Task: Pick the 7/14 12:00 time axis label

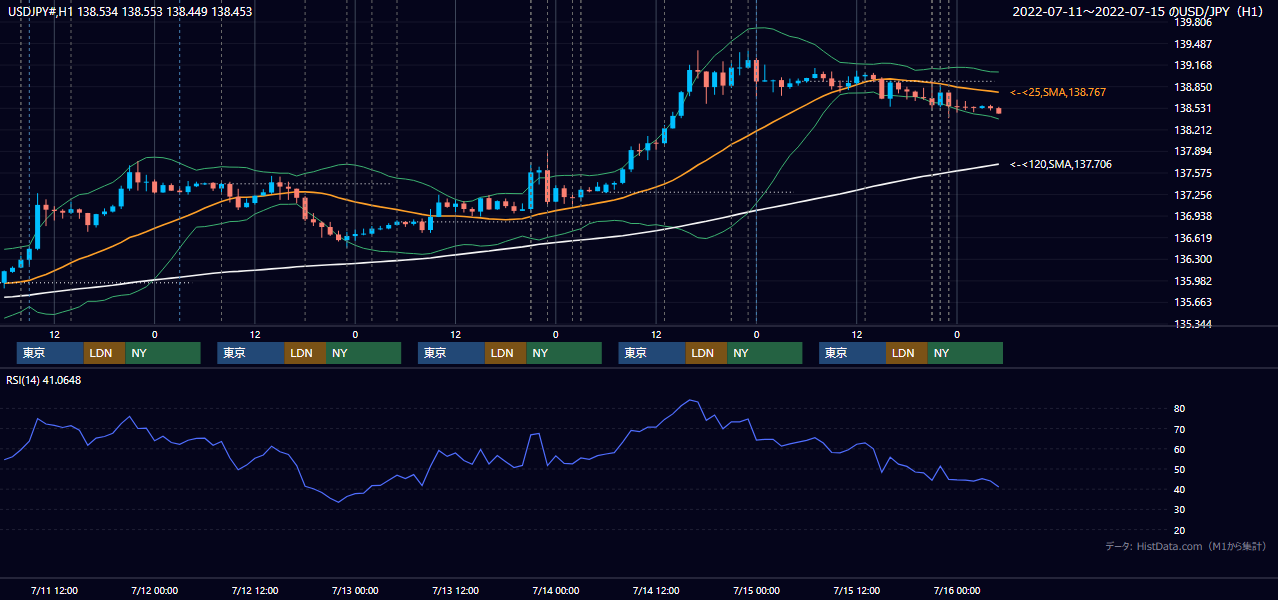Action: (657, 590)
